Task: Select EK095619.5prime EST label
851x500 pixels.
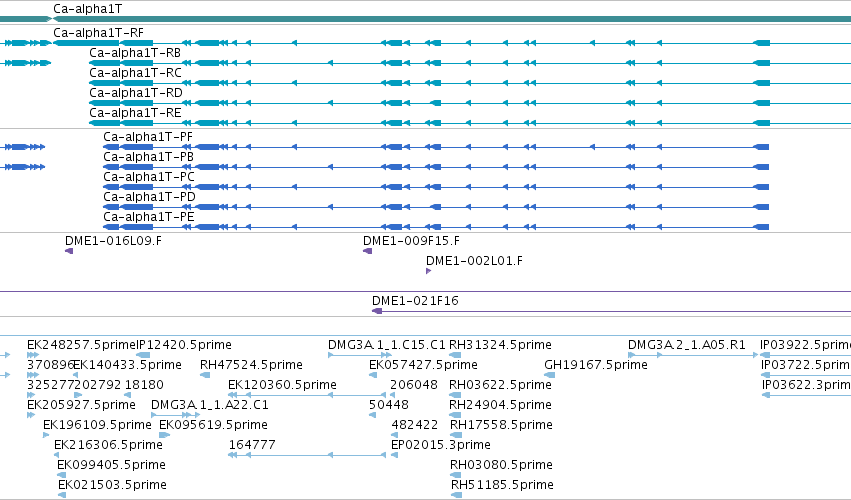Action: point(213,426)
